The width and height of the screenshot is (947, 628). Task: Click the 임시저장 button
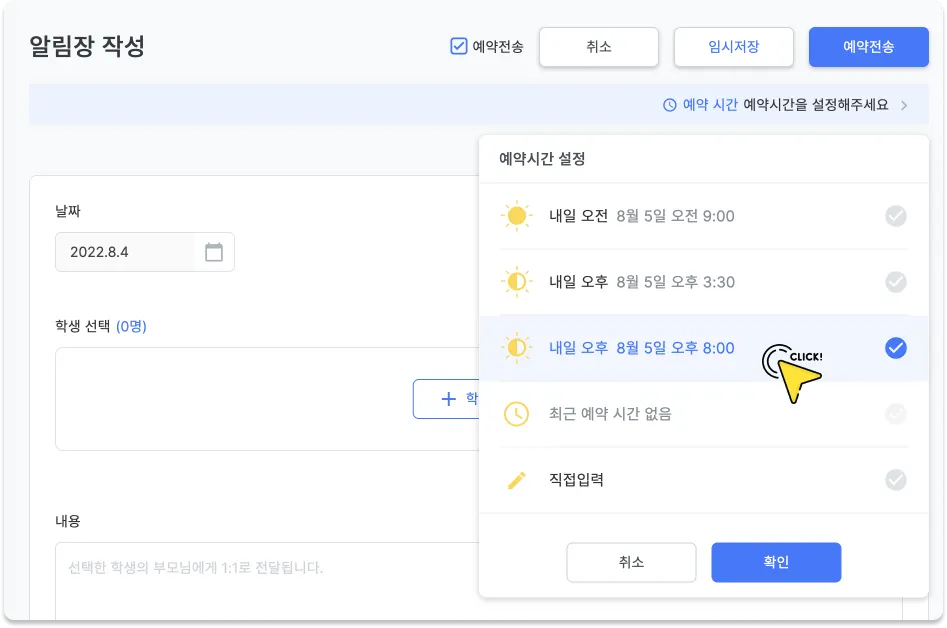(733, 47)
